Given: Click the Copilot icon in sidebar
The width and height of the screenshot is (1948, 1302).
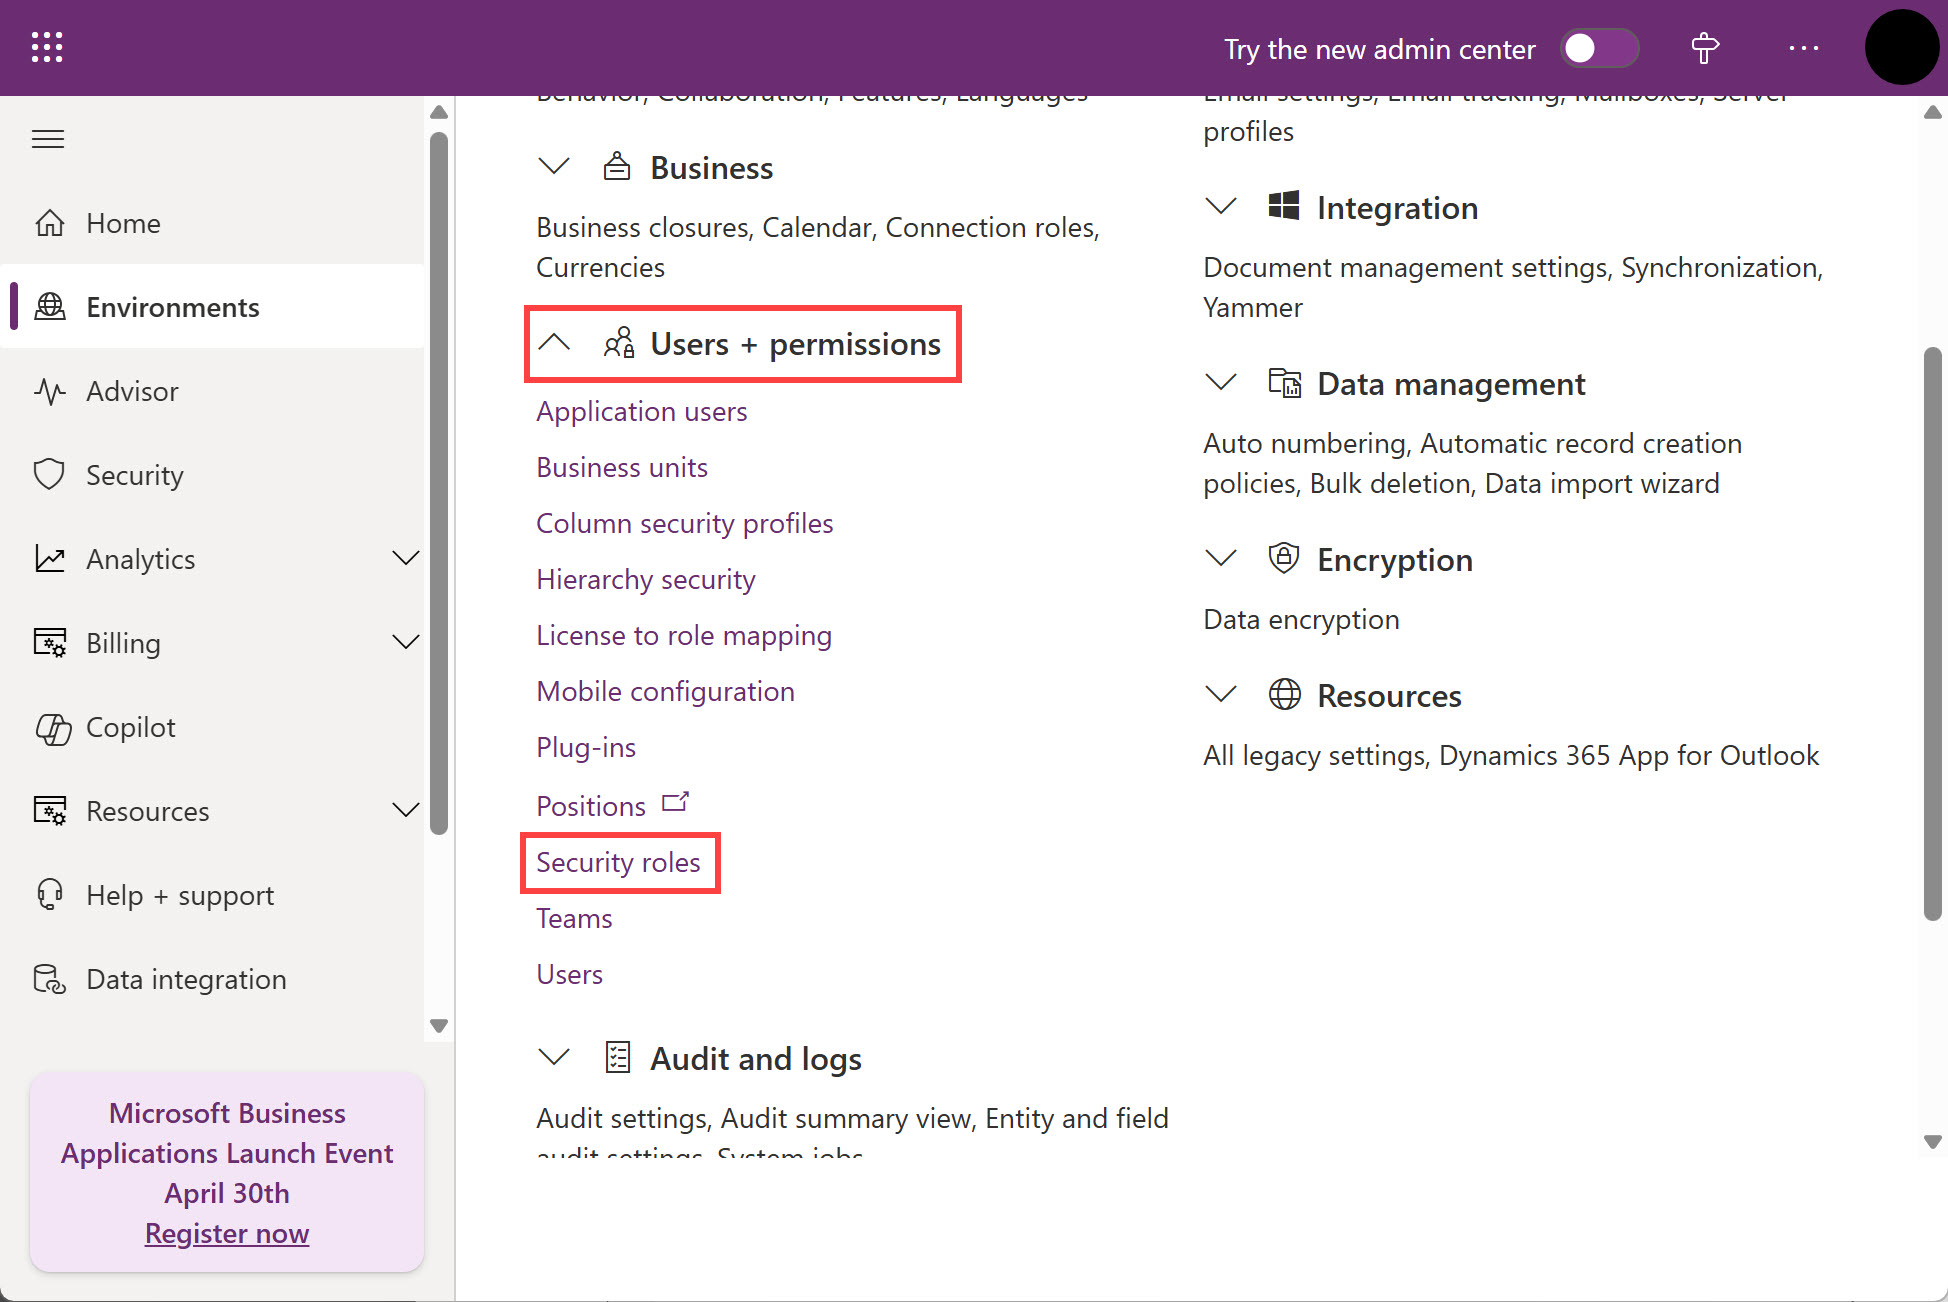Looking at the screenshot, I should coord(52,728).
